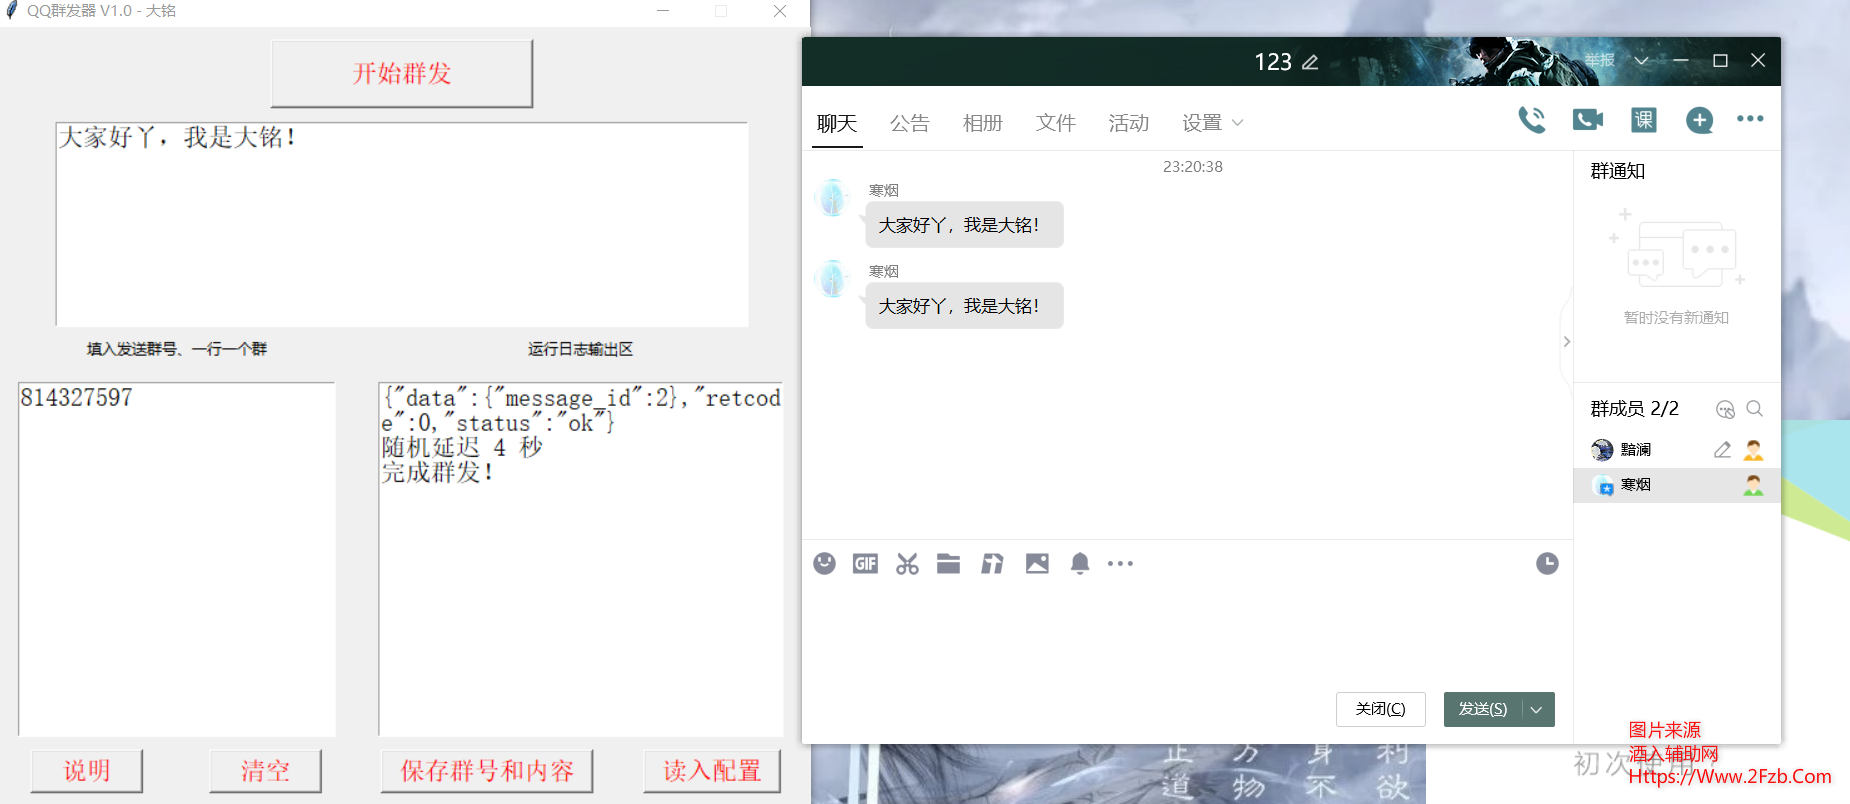This screenshot has height=804, width=1850.
Task: Click pencil icon next to member 黯澜
Action: coord(1722,450)
